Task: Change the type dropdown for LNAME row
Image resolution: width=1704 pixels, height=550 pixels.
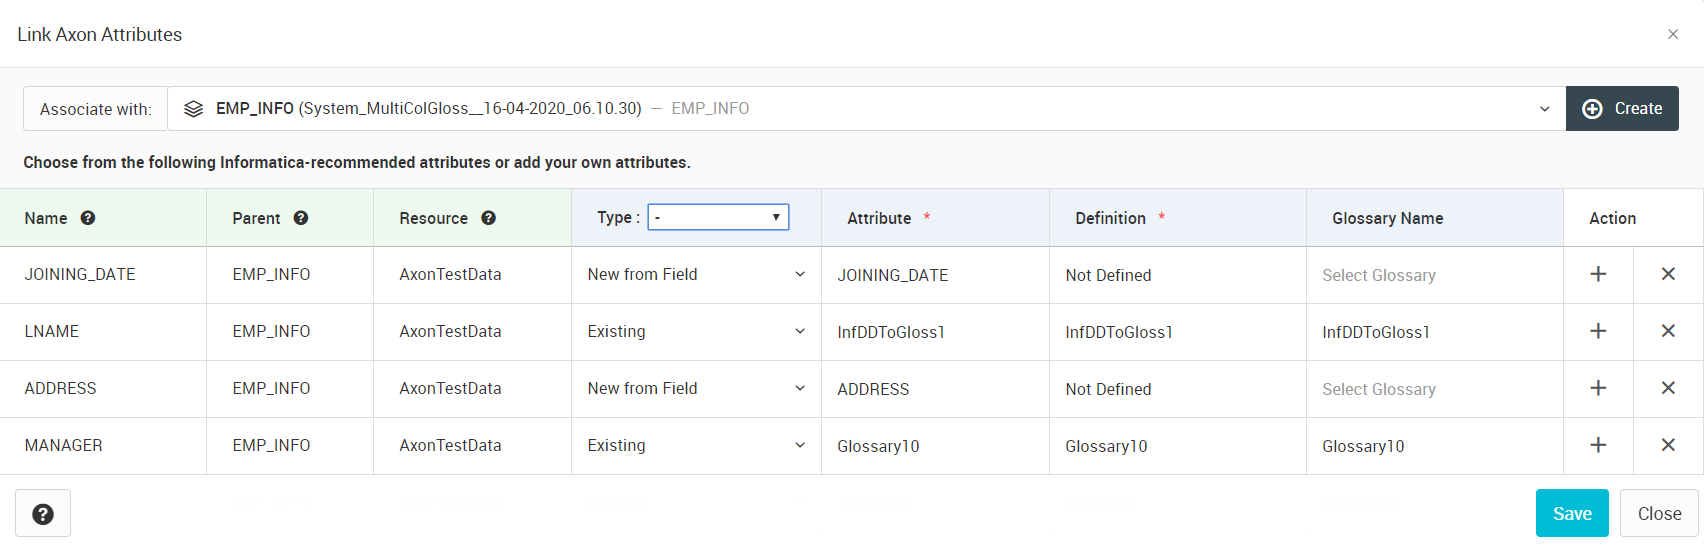Action: point(696,331)
